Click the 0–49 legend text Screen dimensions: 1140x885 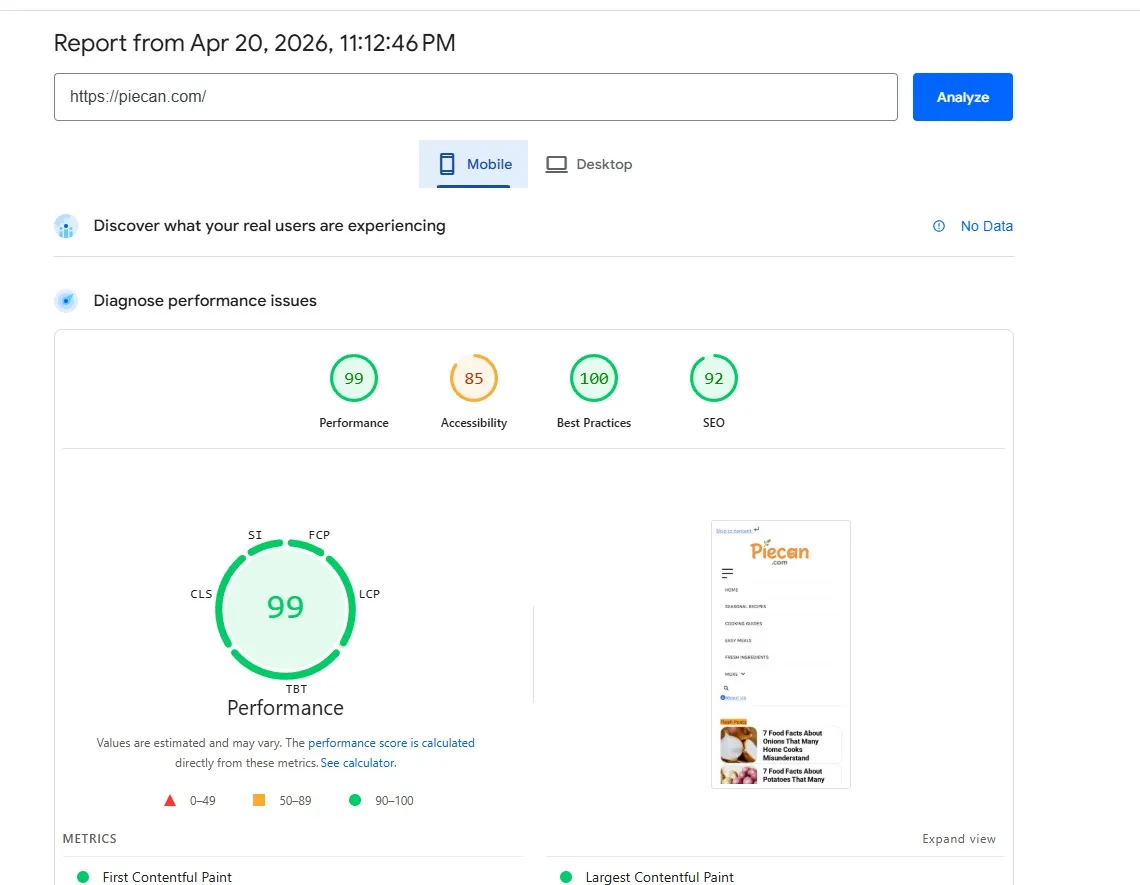[x=202, y=801]
